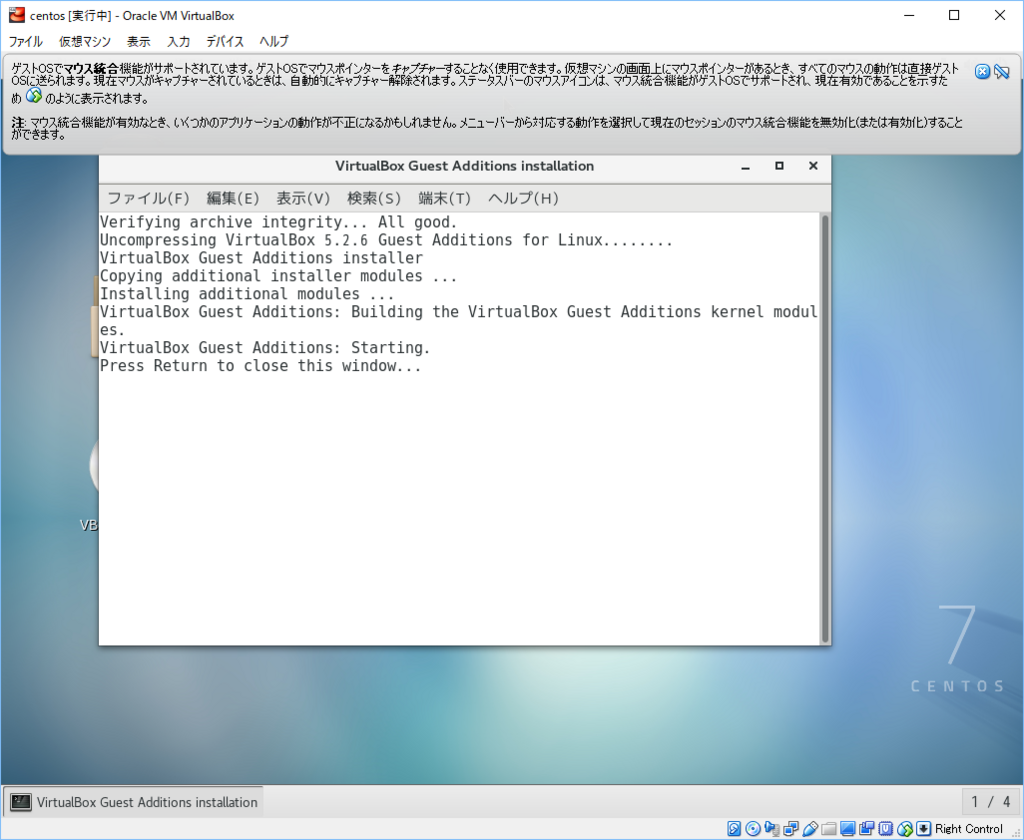The image size is (1024, 840).
Task: Open the 入力 menu
Action: tap(178, 41)
